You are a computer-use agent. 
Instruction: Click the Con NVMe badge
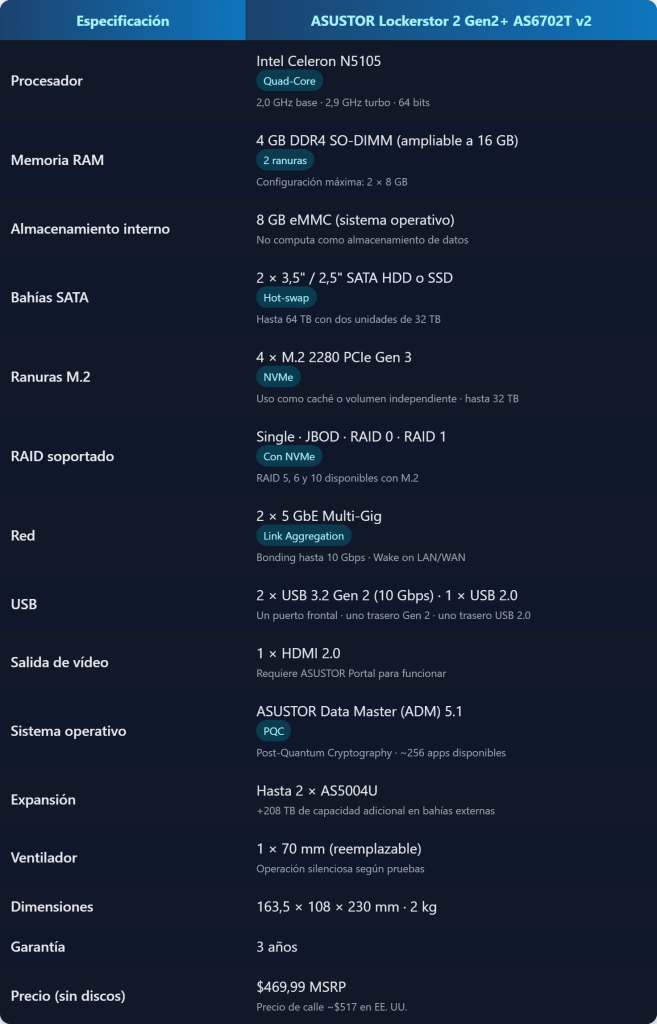point(289,457)
